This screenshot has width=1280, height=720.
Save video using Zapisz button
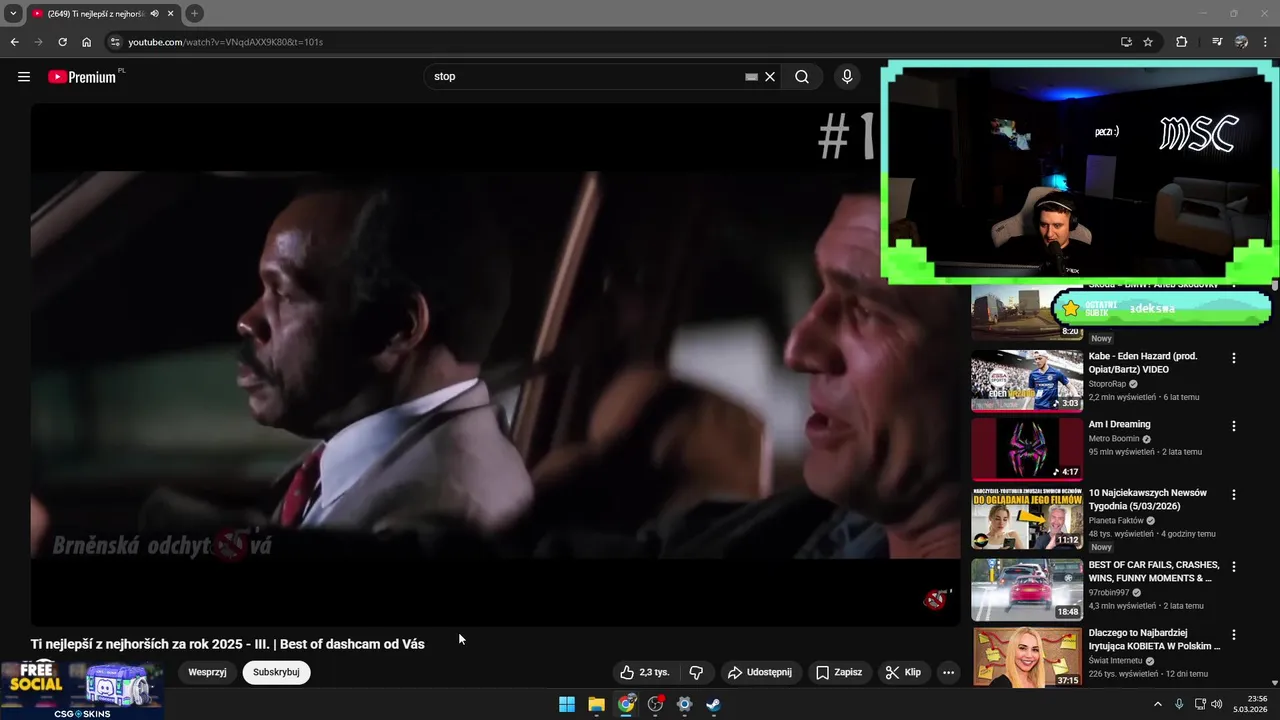pyautogui.click(x=838, y=672)
